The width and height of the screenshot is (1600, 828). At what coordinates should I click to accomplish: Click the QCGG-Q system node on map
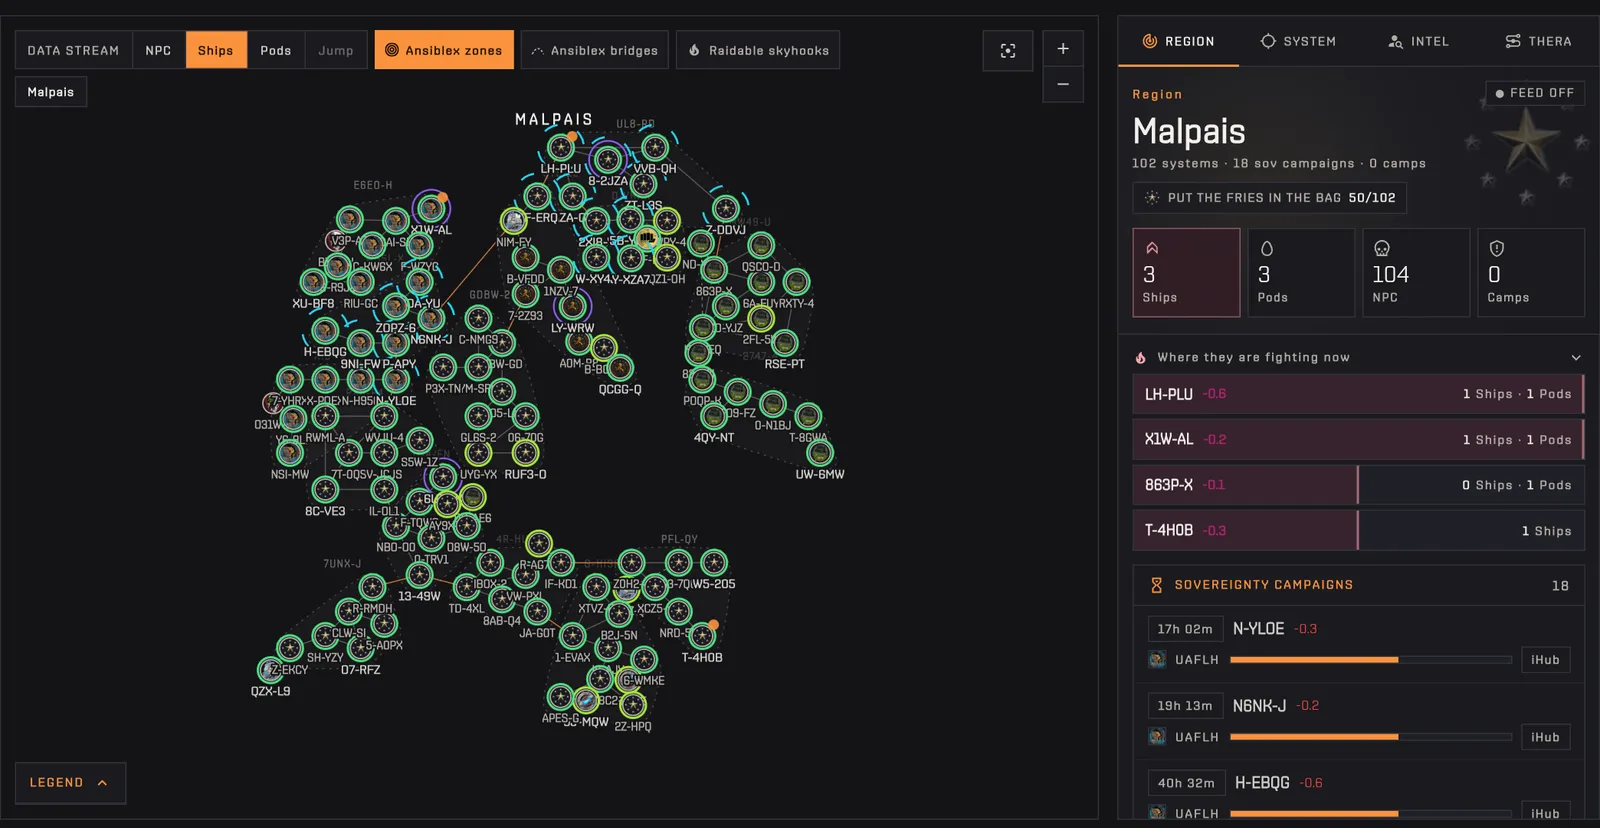(620, 368)
